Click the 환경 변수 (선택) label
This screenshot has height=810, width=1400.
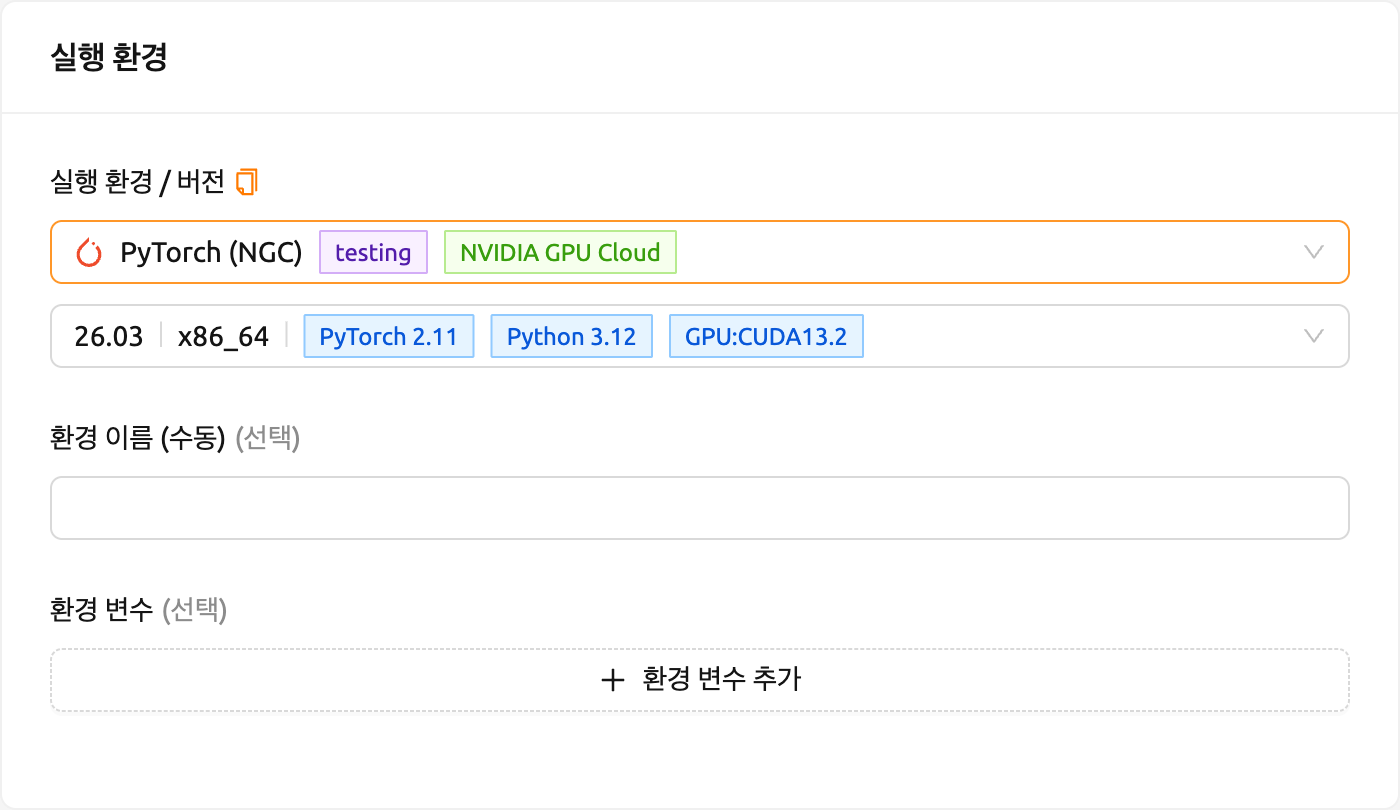click(x=139, y=609)
